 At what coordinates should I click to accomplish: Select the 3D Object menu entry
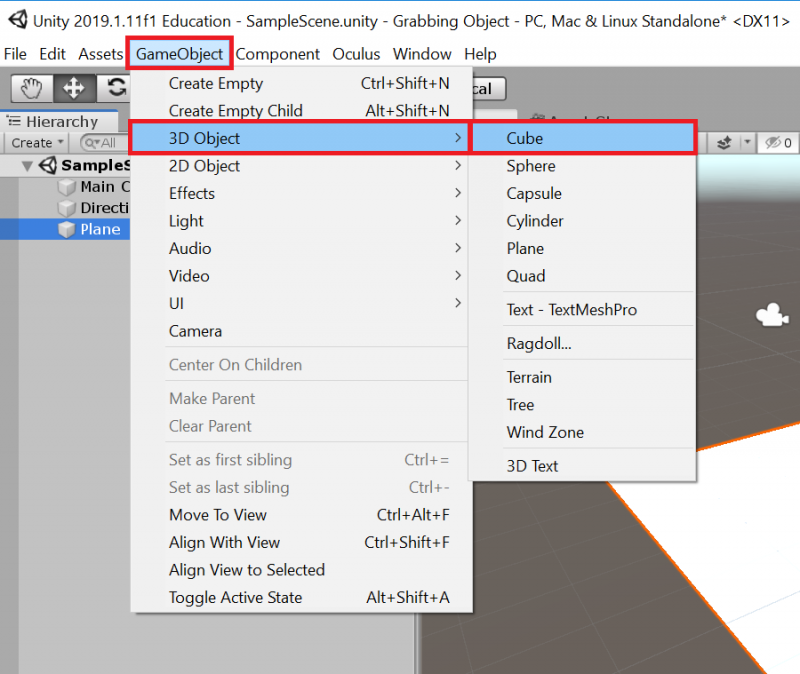click(299, 138)
